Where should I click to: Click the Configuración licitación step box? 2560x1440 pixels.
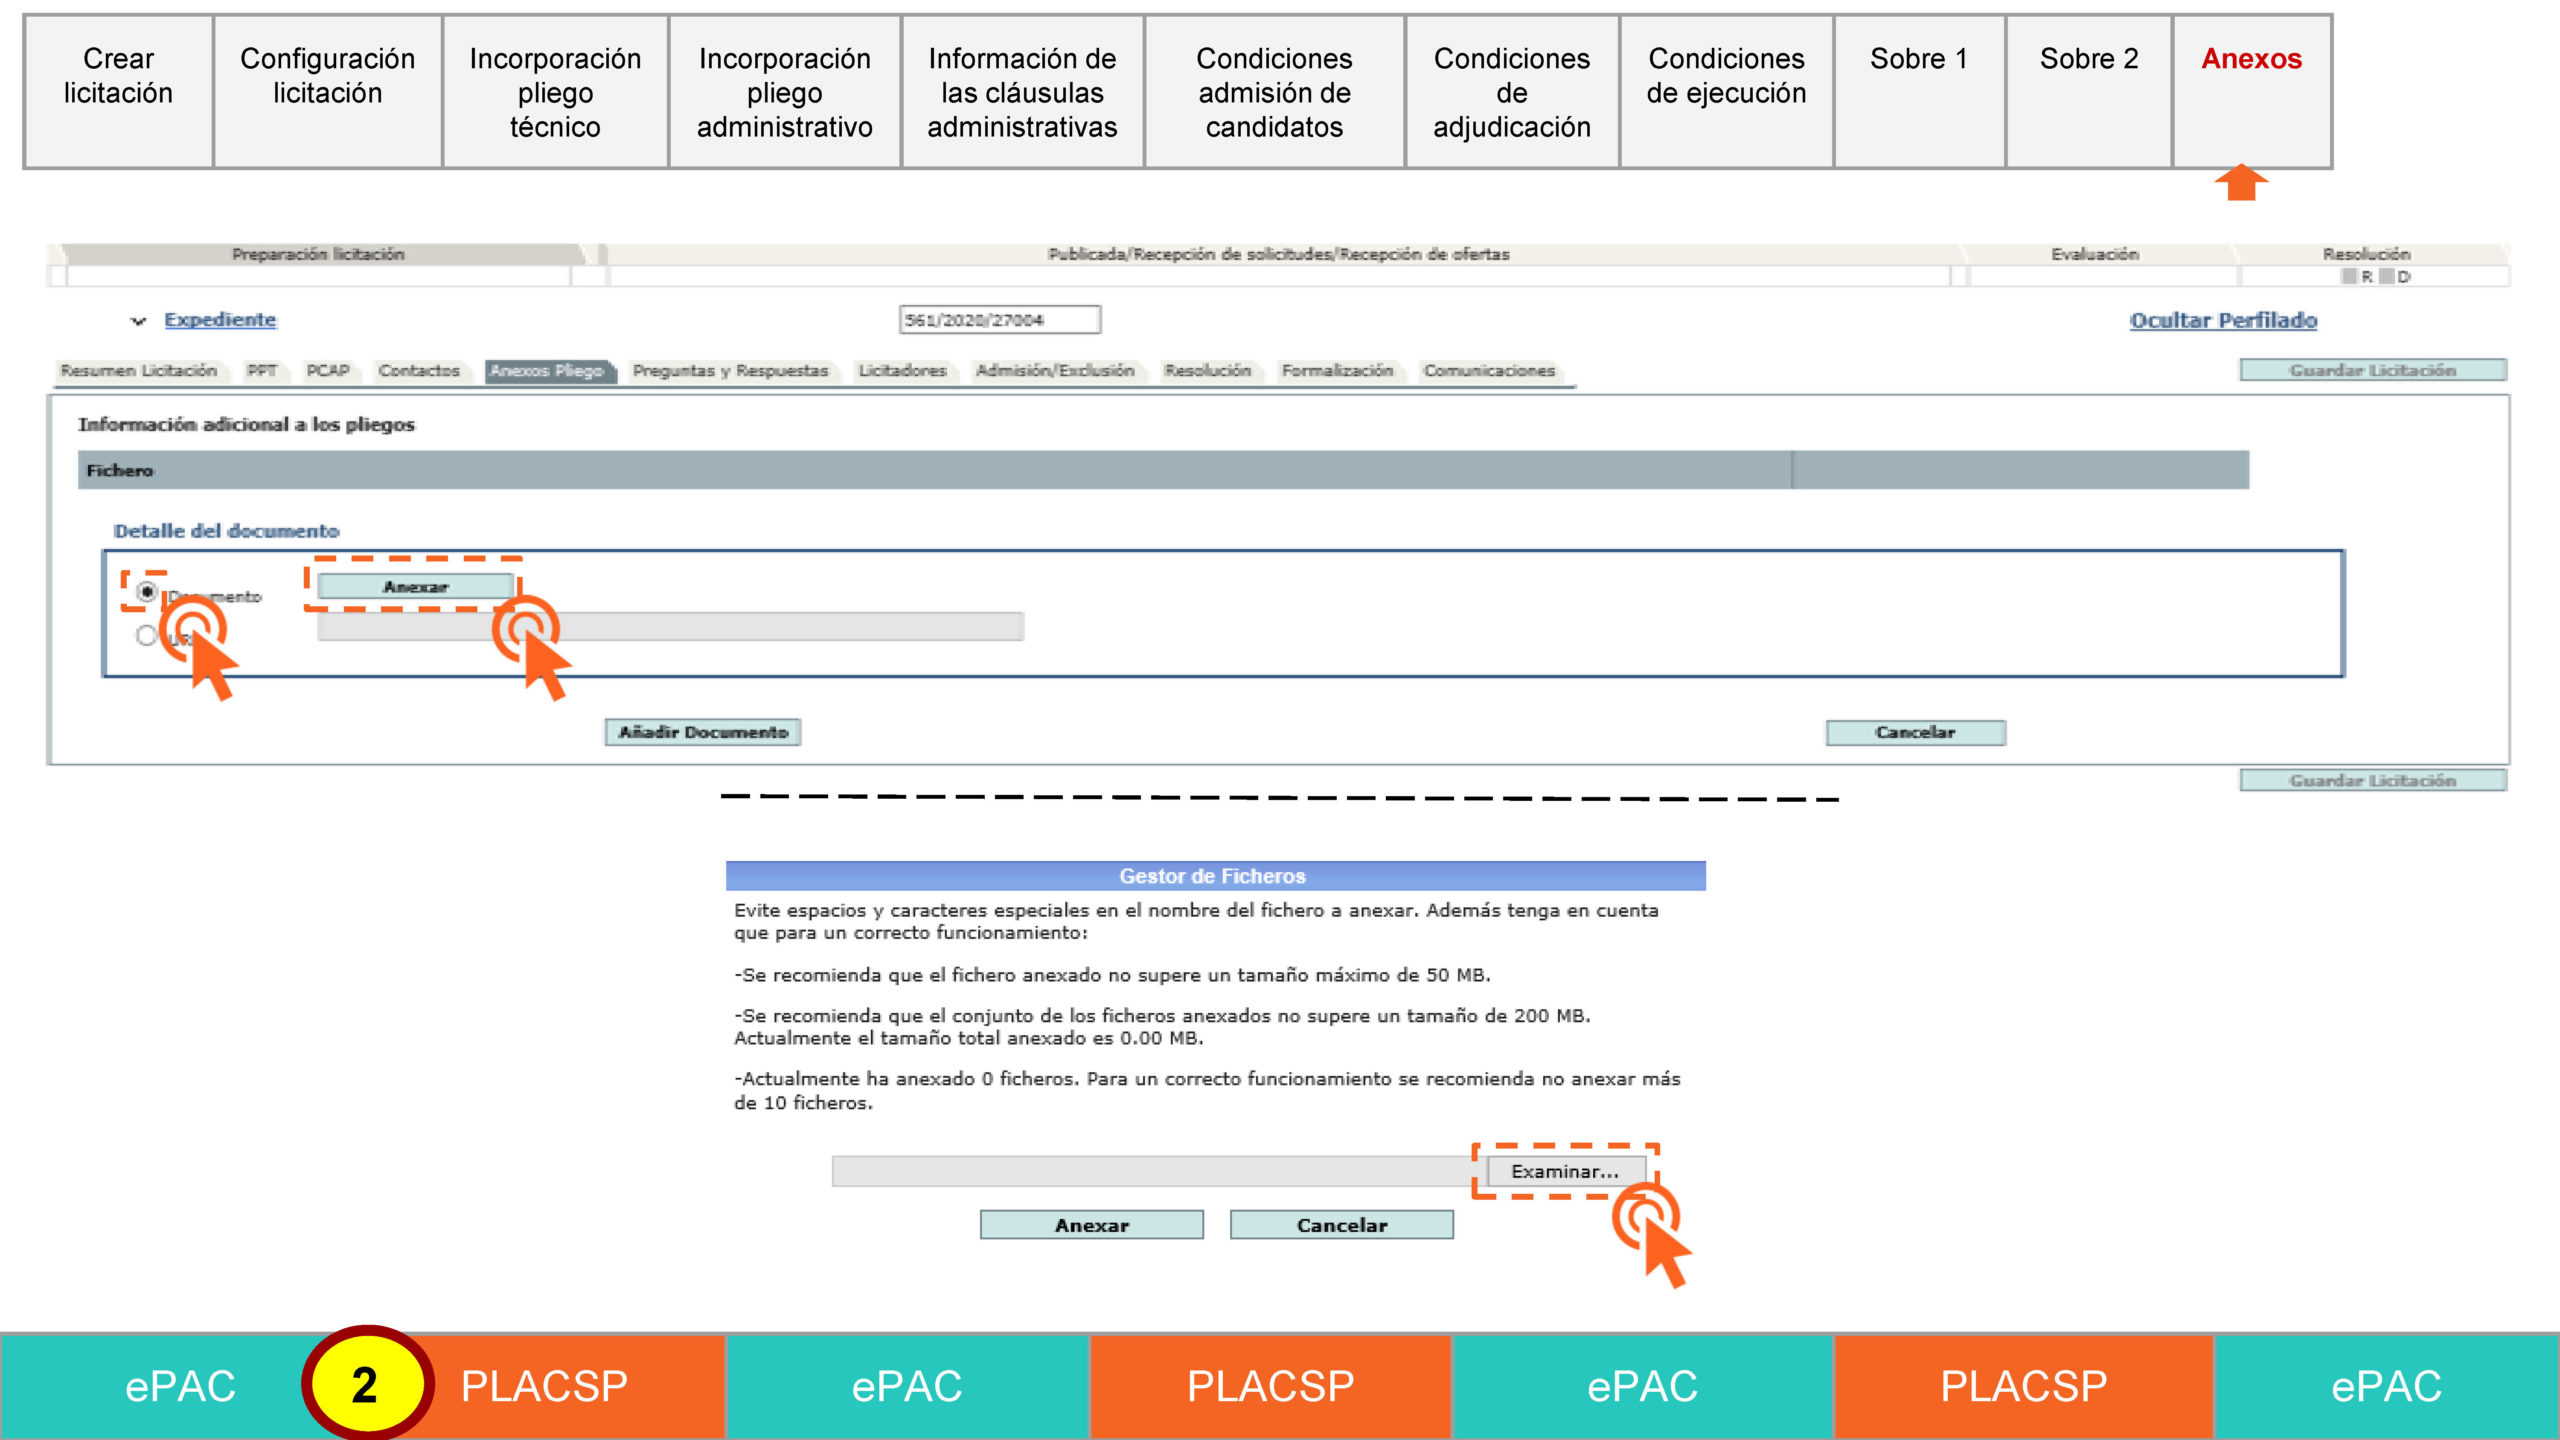328,91
